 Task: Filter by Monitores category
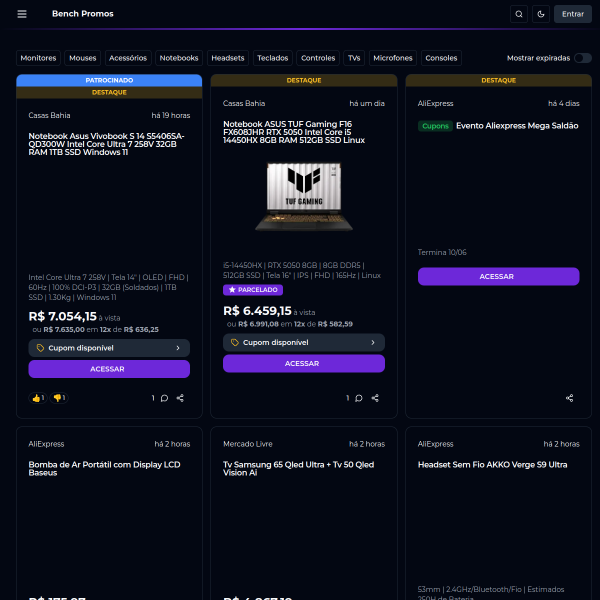click(x=38, y=58)
